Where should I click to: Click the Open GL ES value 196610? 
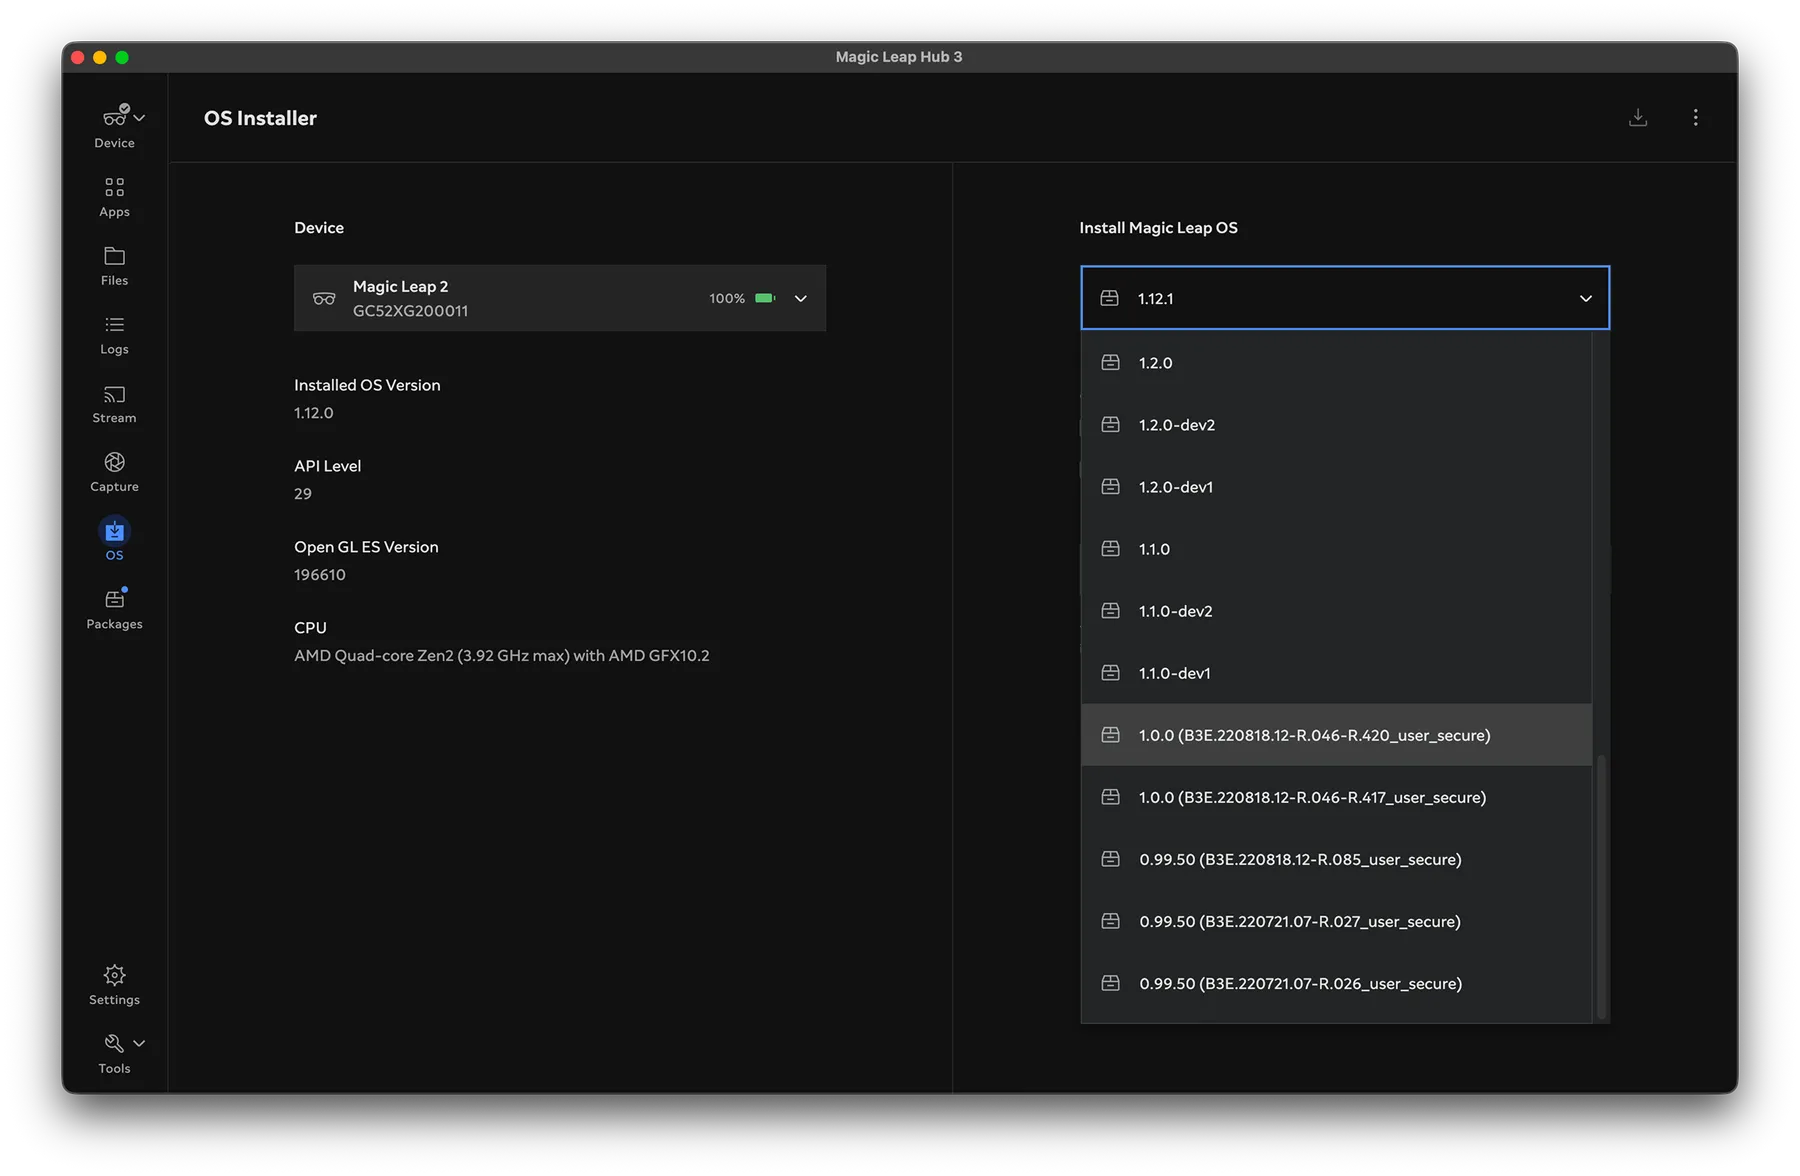point(320,575)
